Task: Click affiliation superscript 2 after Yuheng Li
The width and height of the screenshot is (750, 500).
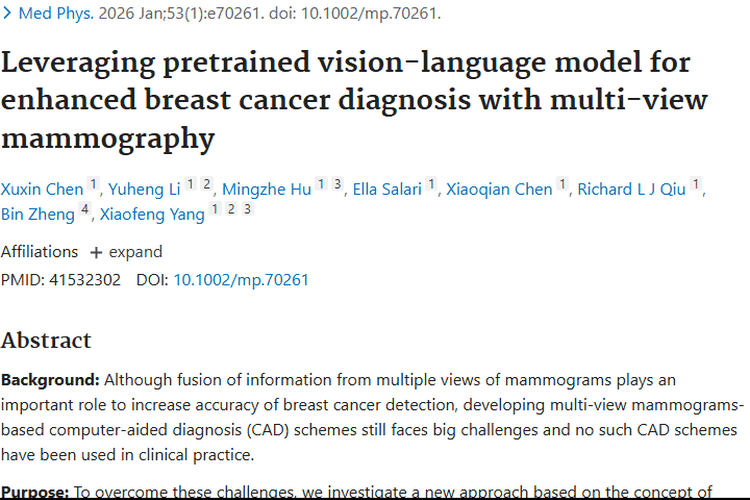Action: pos(205,185)
